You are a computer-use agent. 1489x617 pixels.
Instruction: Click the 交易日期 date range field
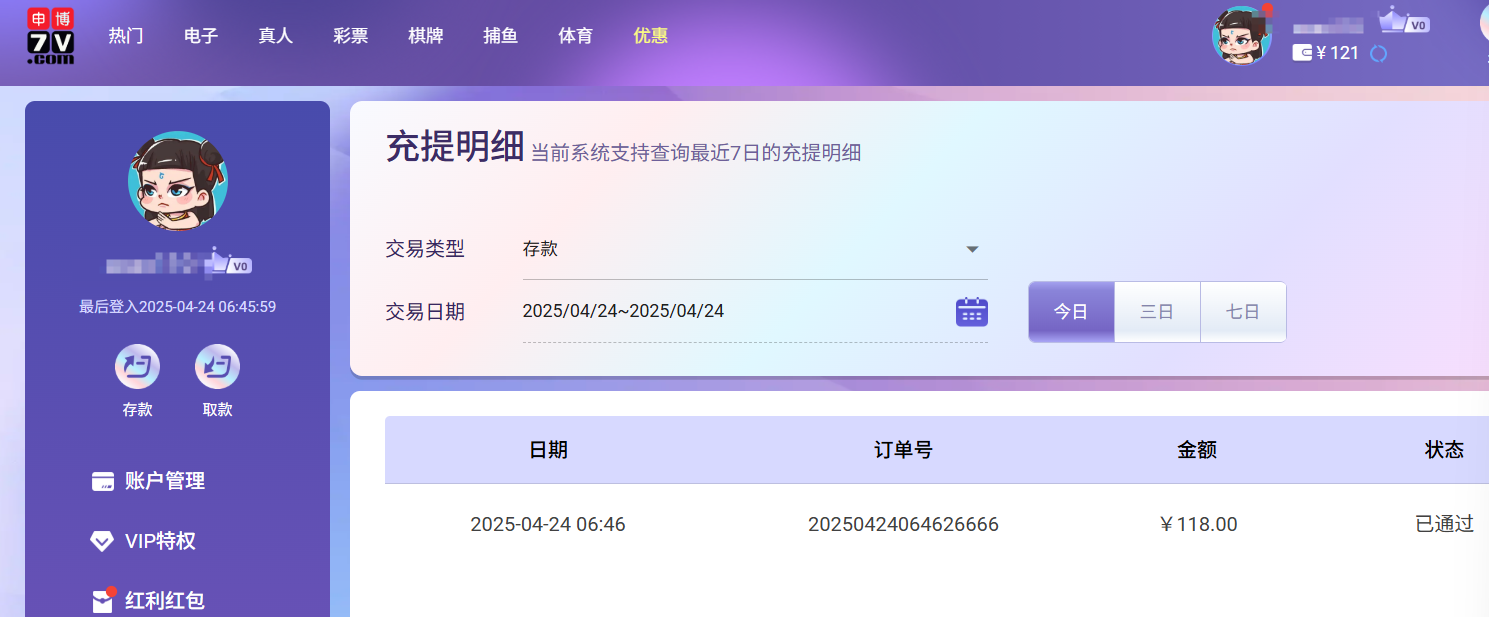click(730, 312)
